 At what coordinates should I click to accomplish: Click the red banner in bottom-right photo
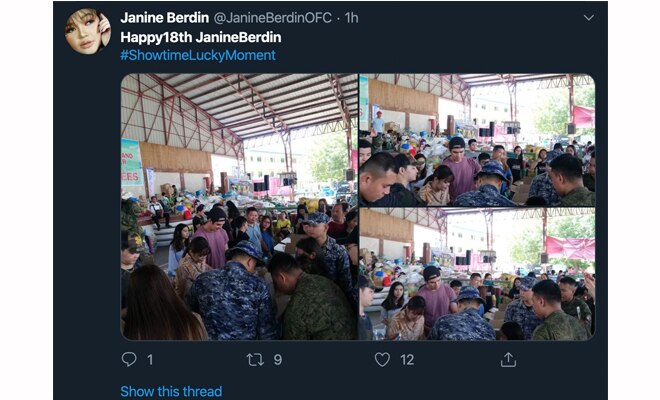(570, 247)
